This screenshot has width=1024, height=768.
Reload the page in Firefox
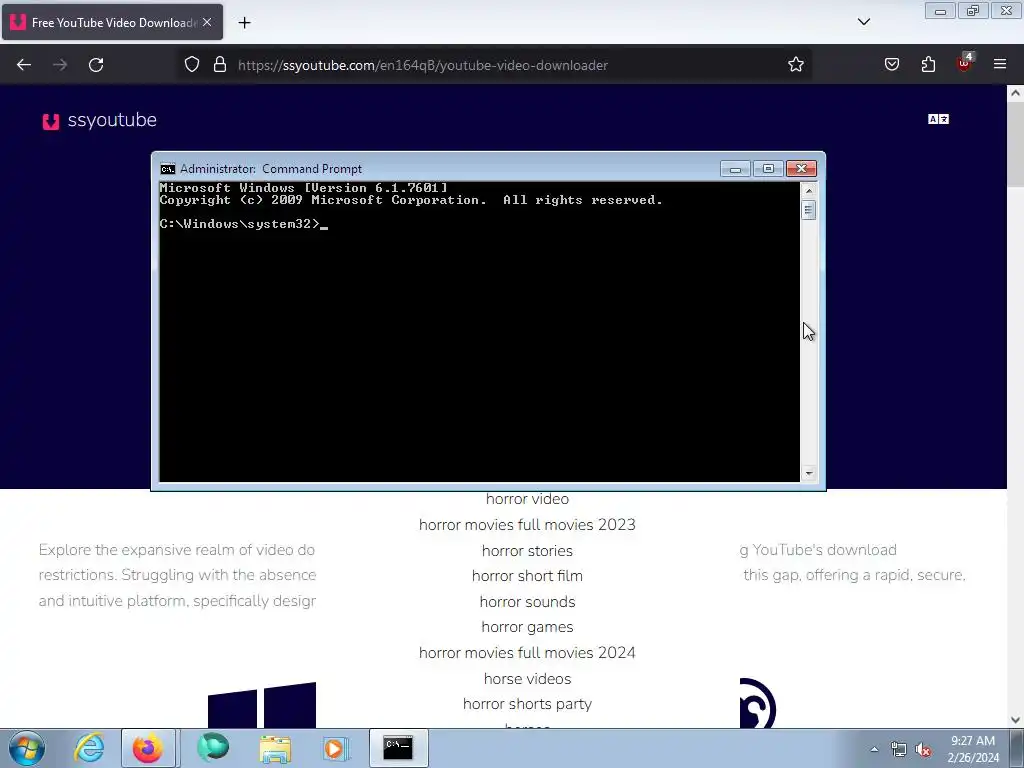pyautogui.click(x=96, y=65)
